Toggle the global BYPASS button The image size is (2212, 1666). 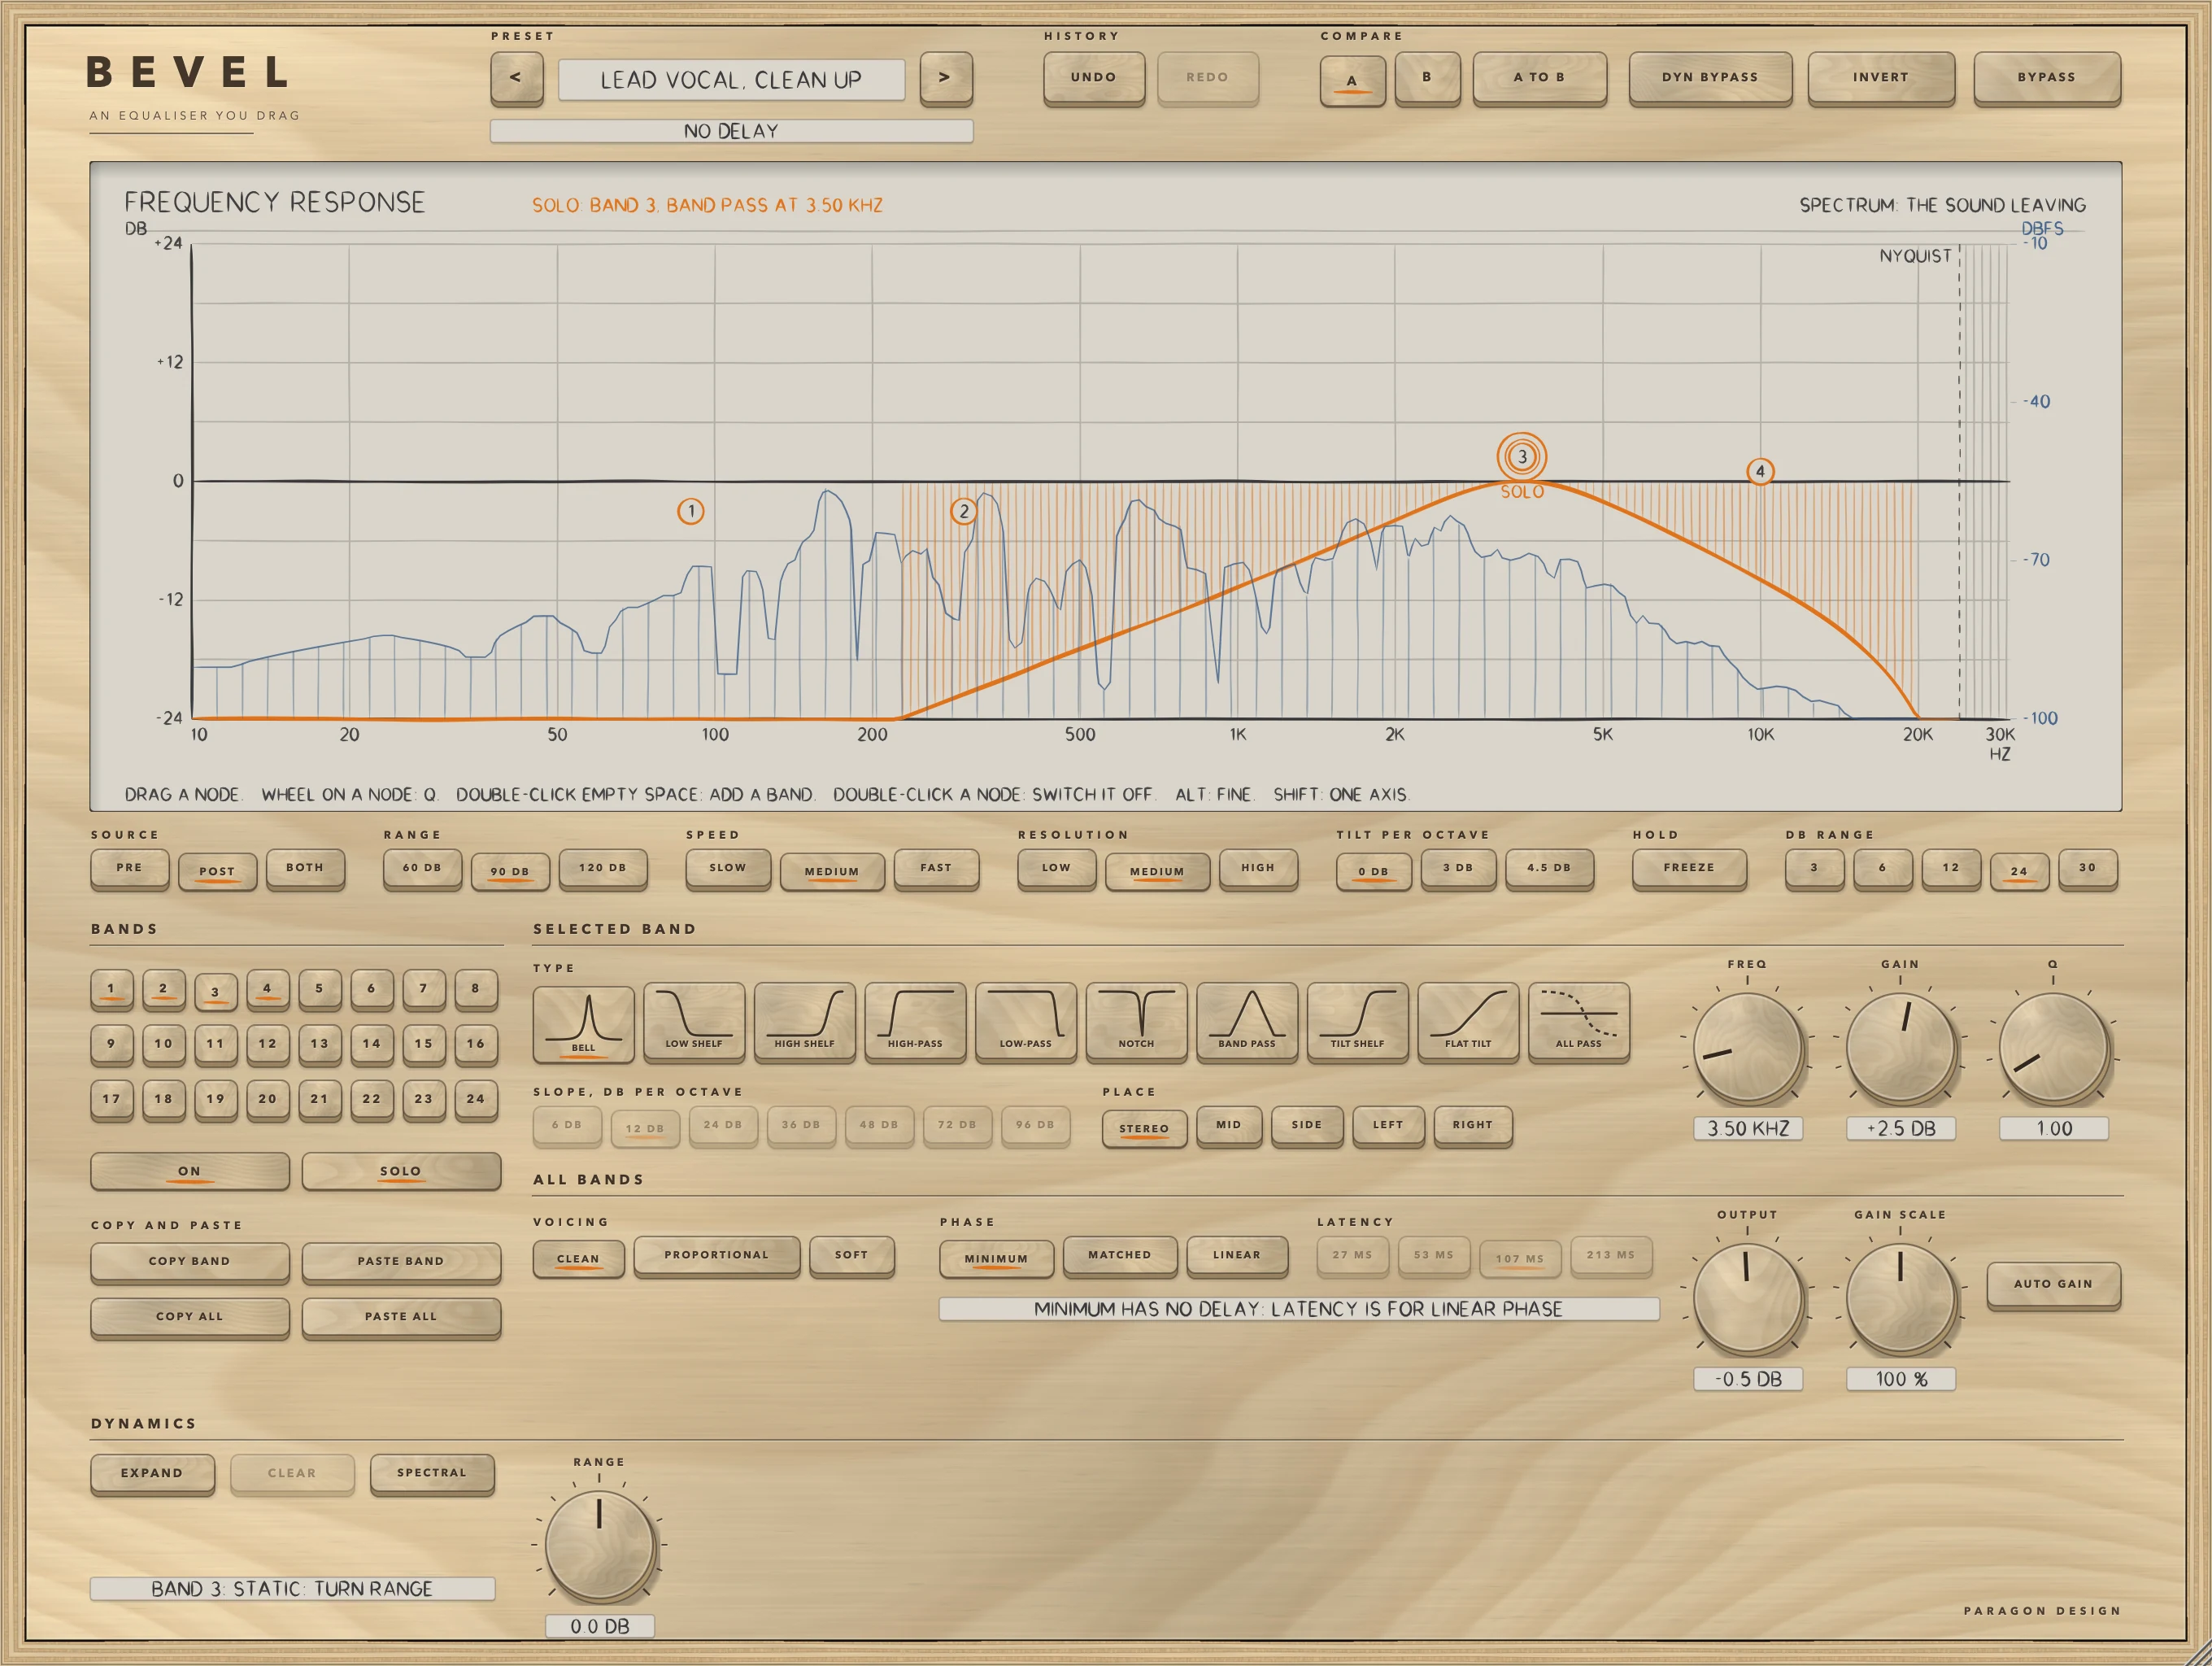point(2046,78)
